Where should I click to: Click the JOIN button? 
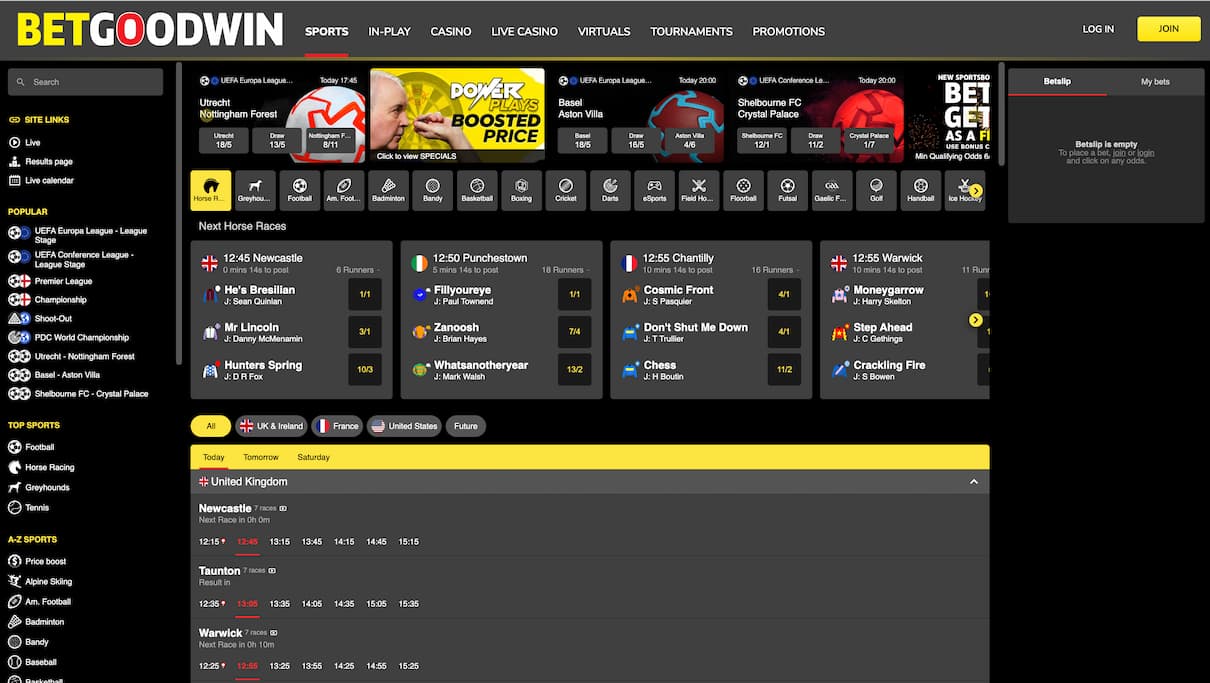[1167, 29]
